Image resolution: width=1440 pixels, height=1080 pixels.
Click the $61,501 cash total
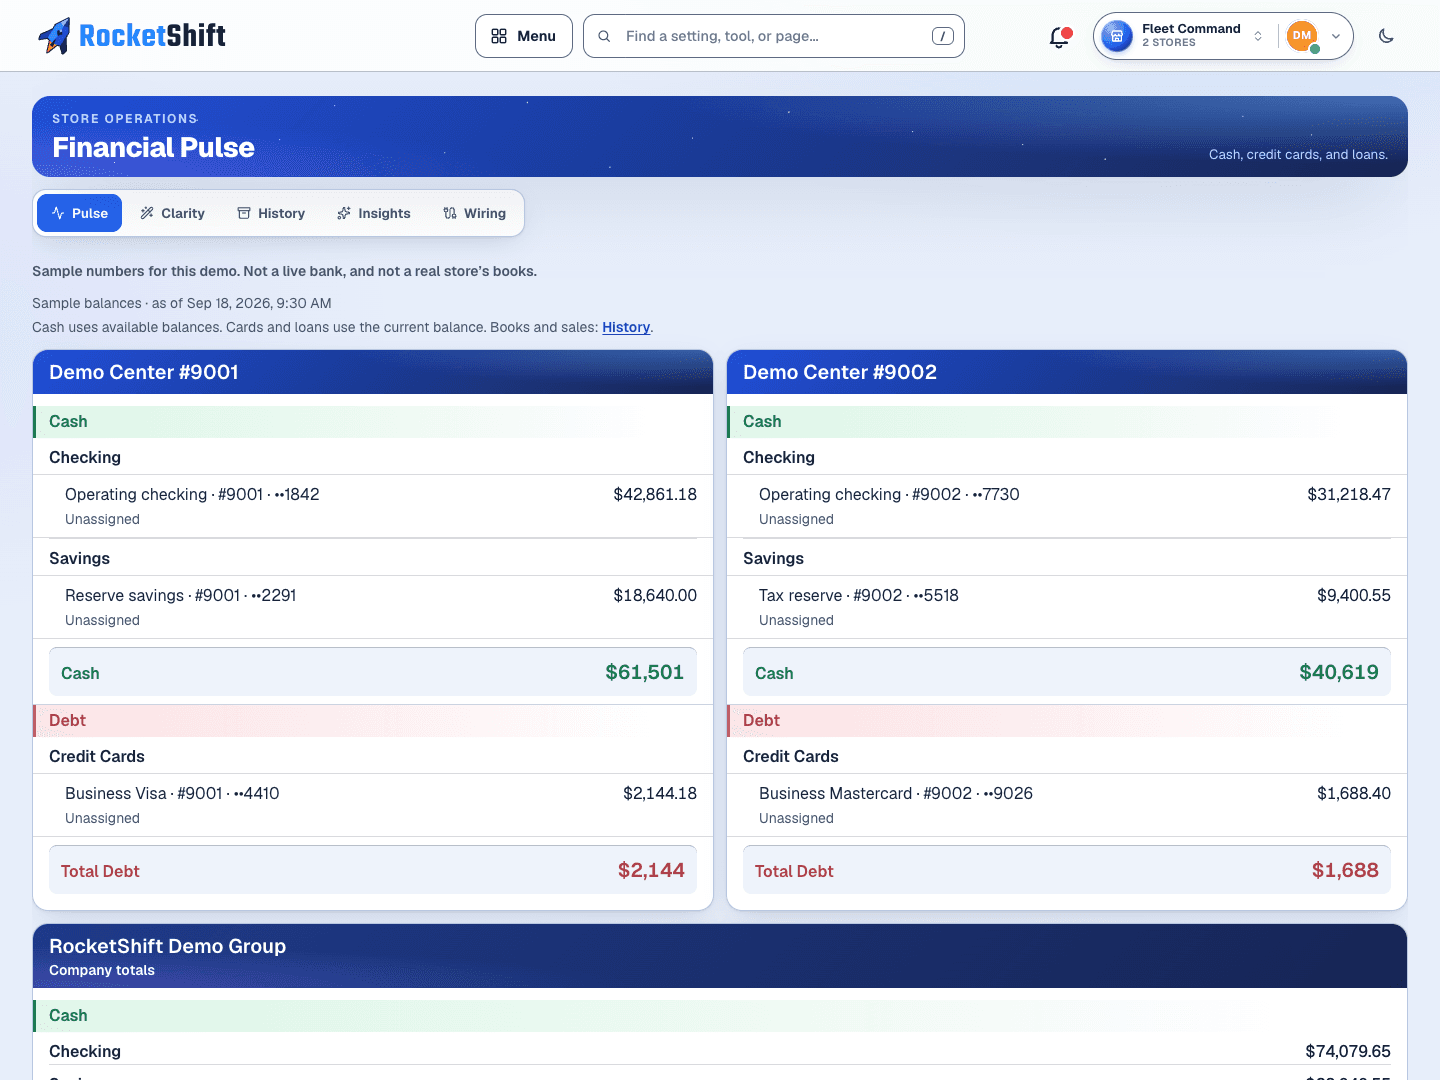coord(645,672)
